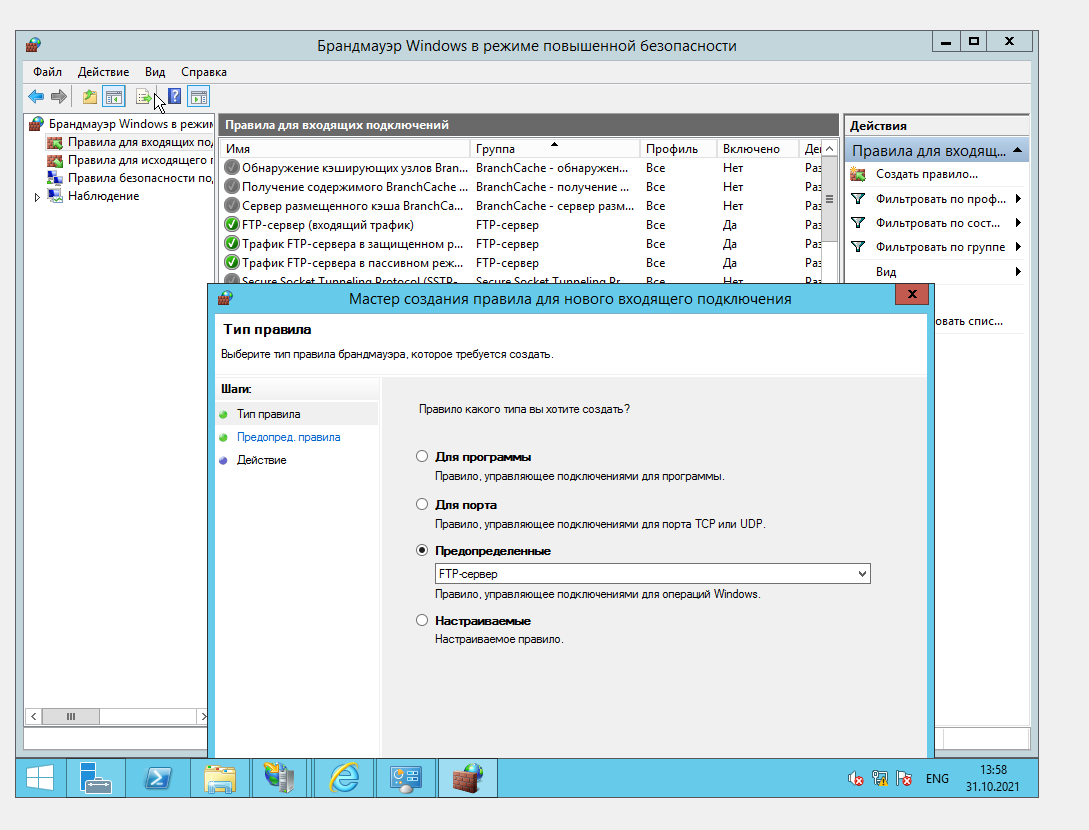Open the Вид menu in menu bar
Viewport: 1089px width, 830px height.
click(155, 72)
